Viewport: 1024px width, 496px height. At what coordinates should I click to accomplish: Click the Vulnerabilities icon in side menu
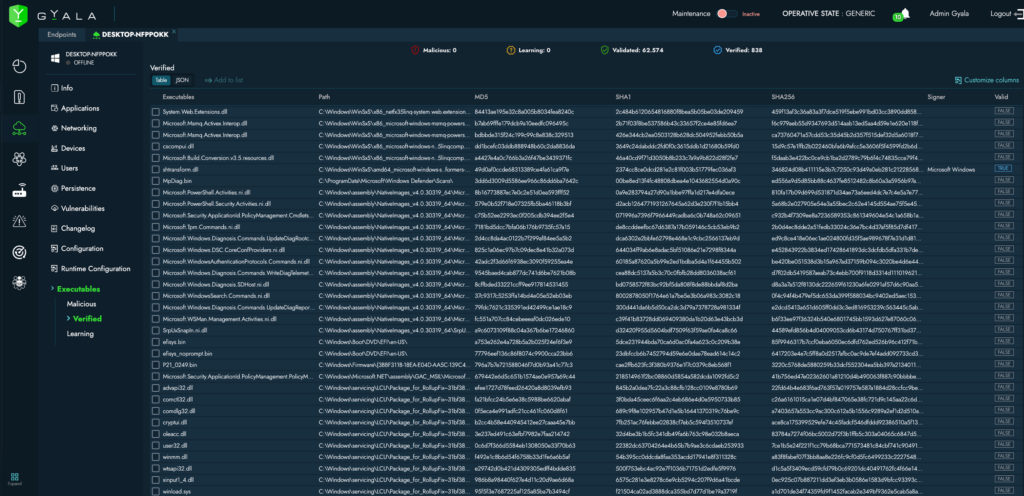point(54,208)
